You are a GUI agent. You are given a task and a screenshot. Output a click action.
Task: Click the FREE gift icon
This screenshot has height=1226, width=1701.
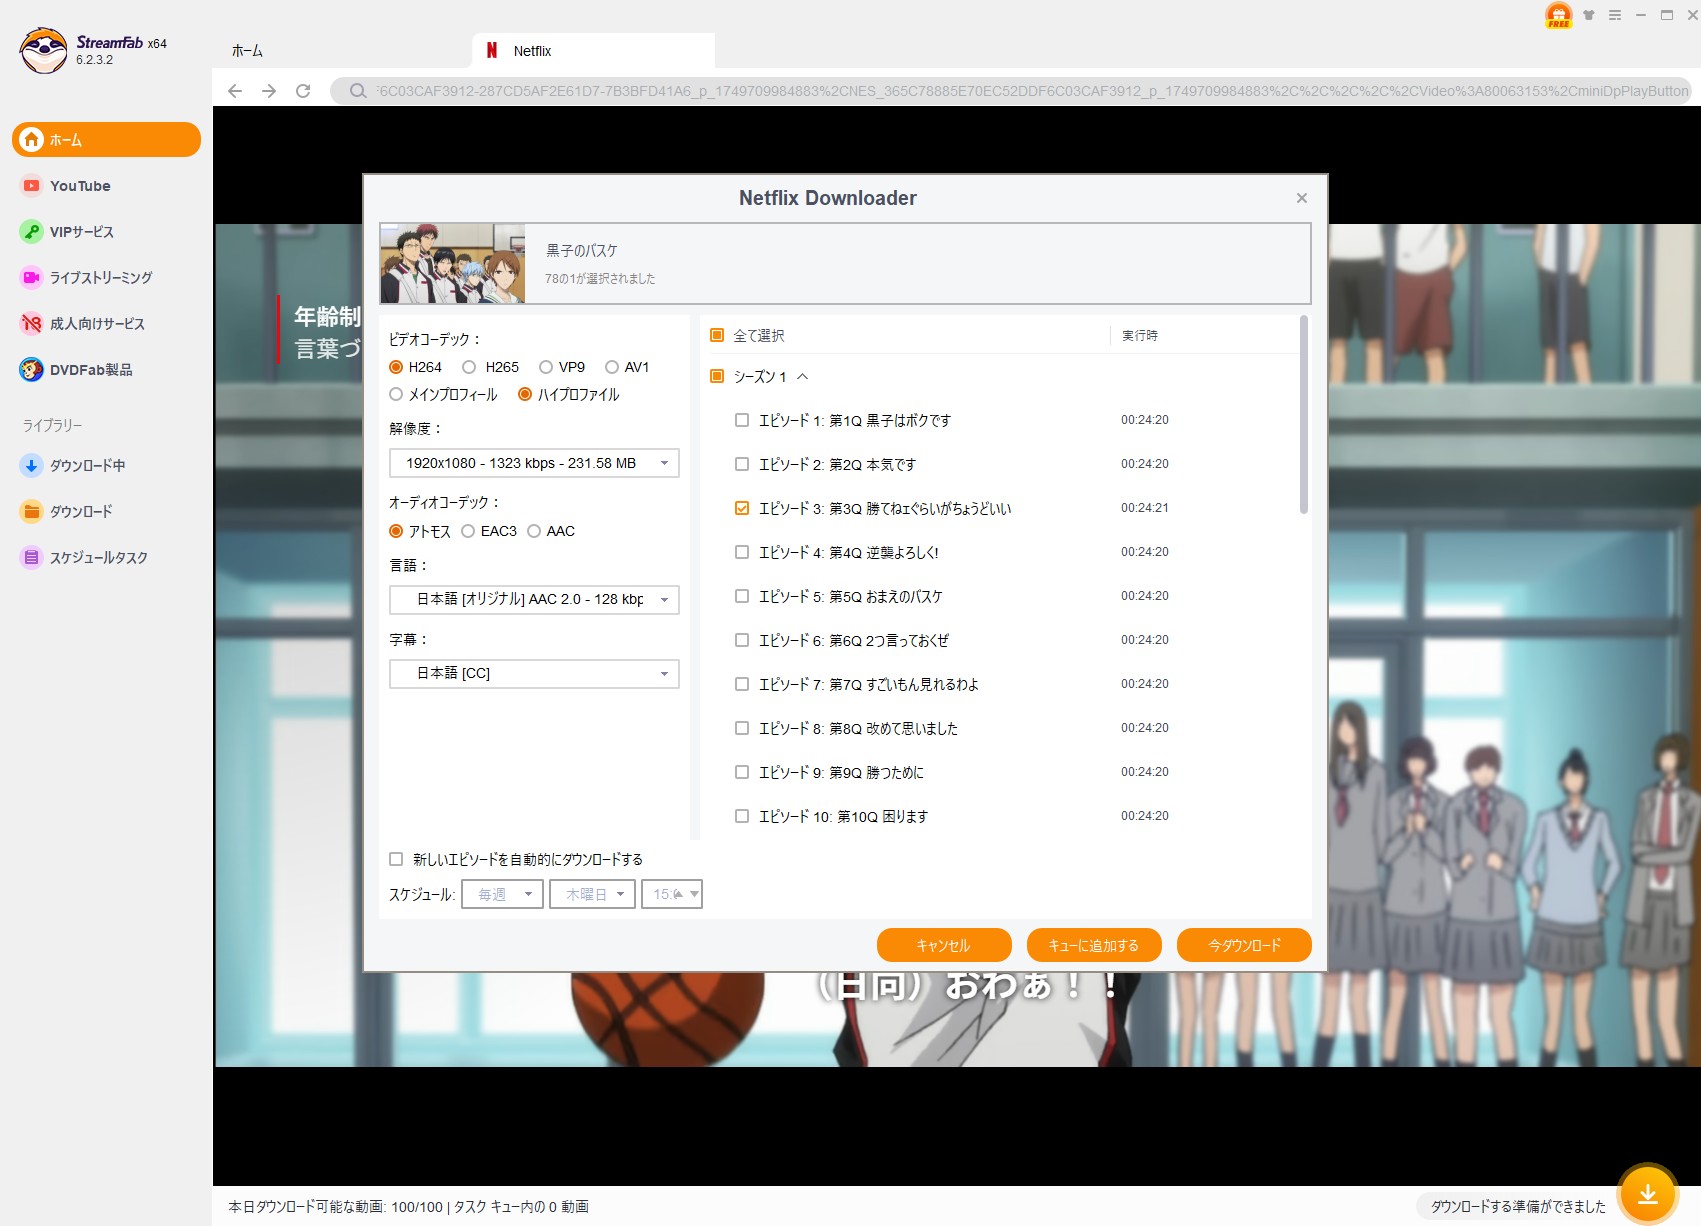[1558, 15]
